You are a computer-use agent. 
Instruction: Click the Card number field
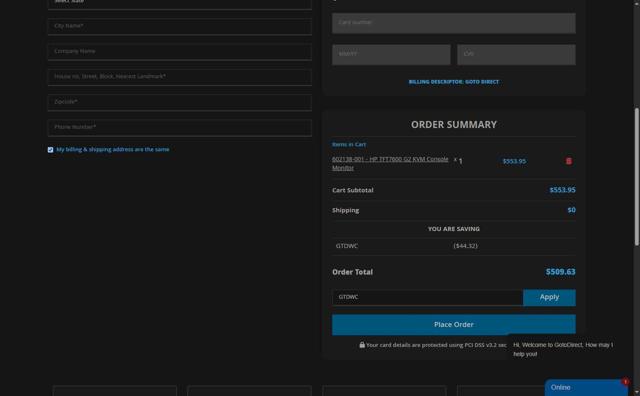click(454, 23)
